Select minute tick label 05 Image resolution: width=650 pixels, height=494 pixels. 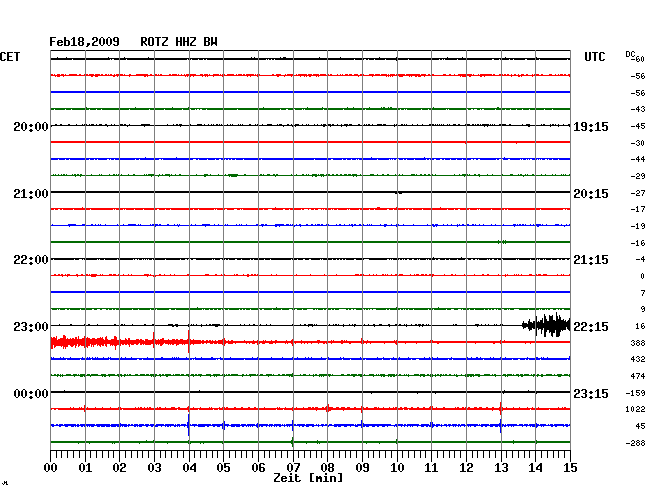[x=223, y=467]
